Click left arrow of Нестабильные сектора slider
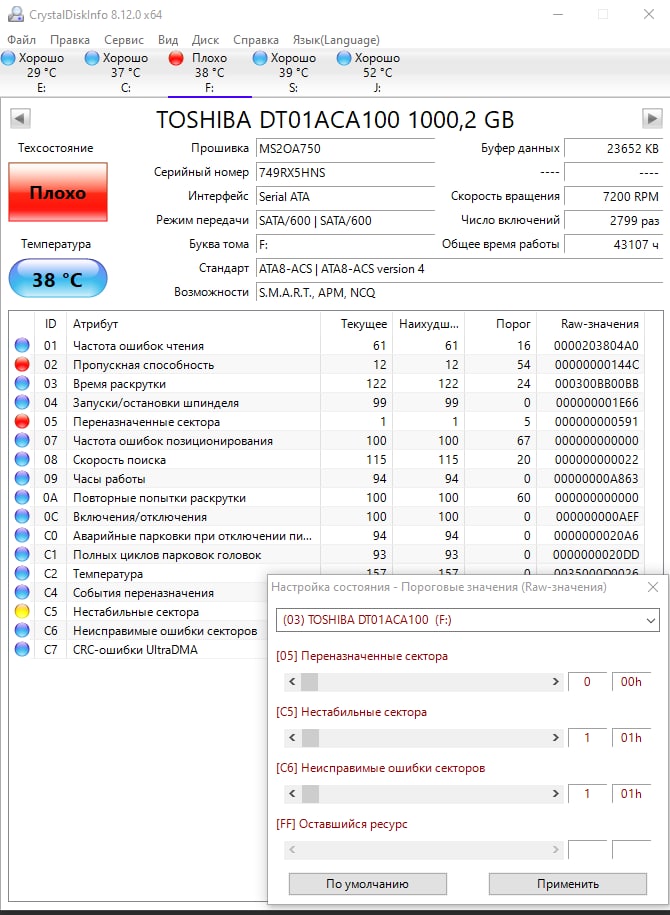670x915 pixels. 292,738
